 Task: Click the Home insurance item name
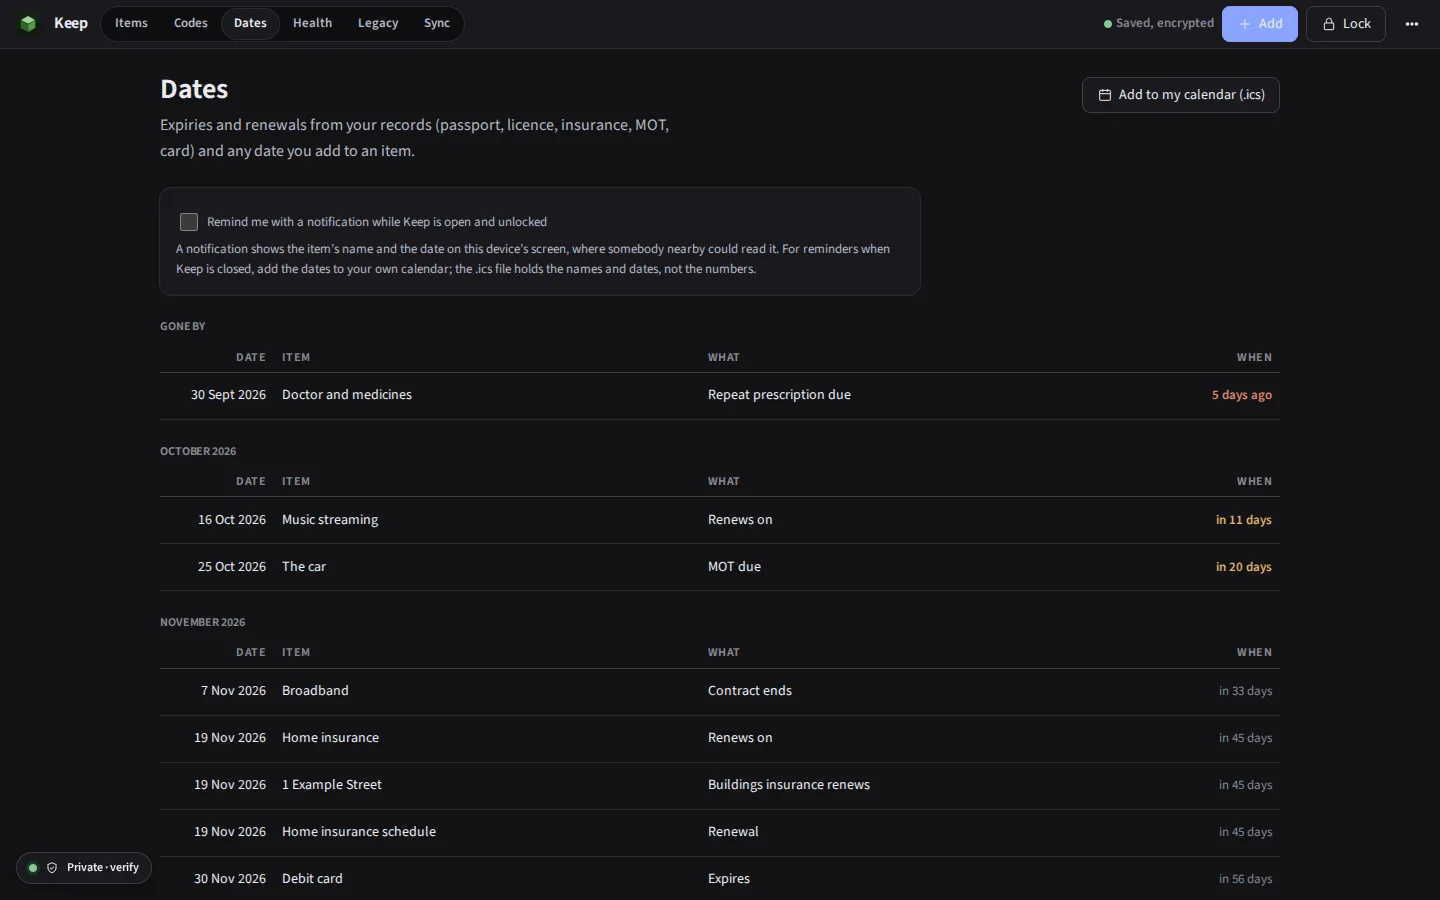pyautogui.click(x=330, y=738)
